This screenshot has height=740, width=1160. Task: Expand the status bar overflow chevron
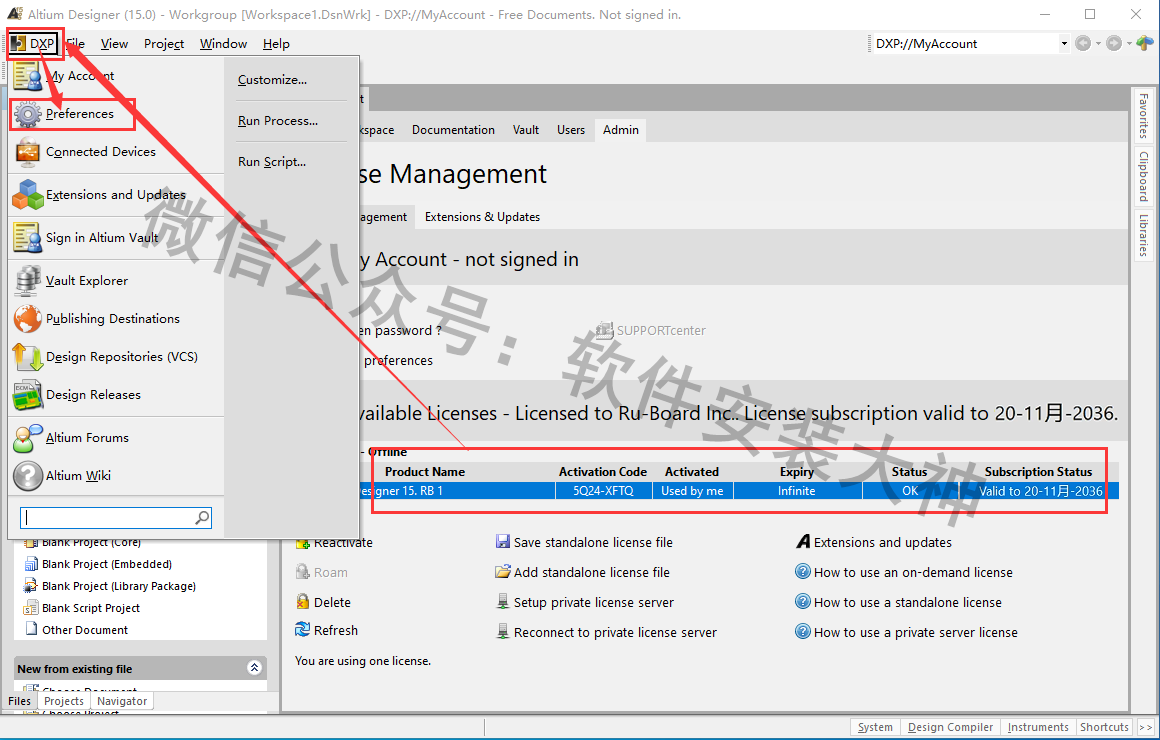tap(1145, 727)
